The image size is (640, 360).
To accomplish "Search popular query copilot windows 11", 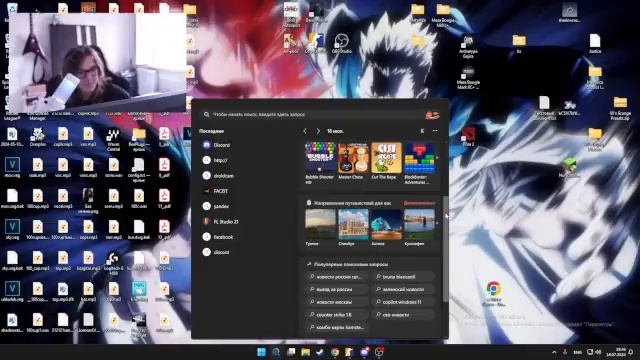I will (403, 302).
